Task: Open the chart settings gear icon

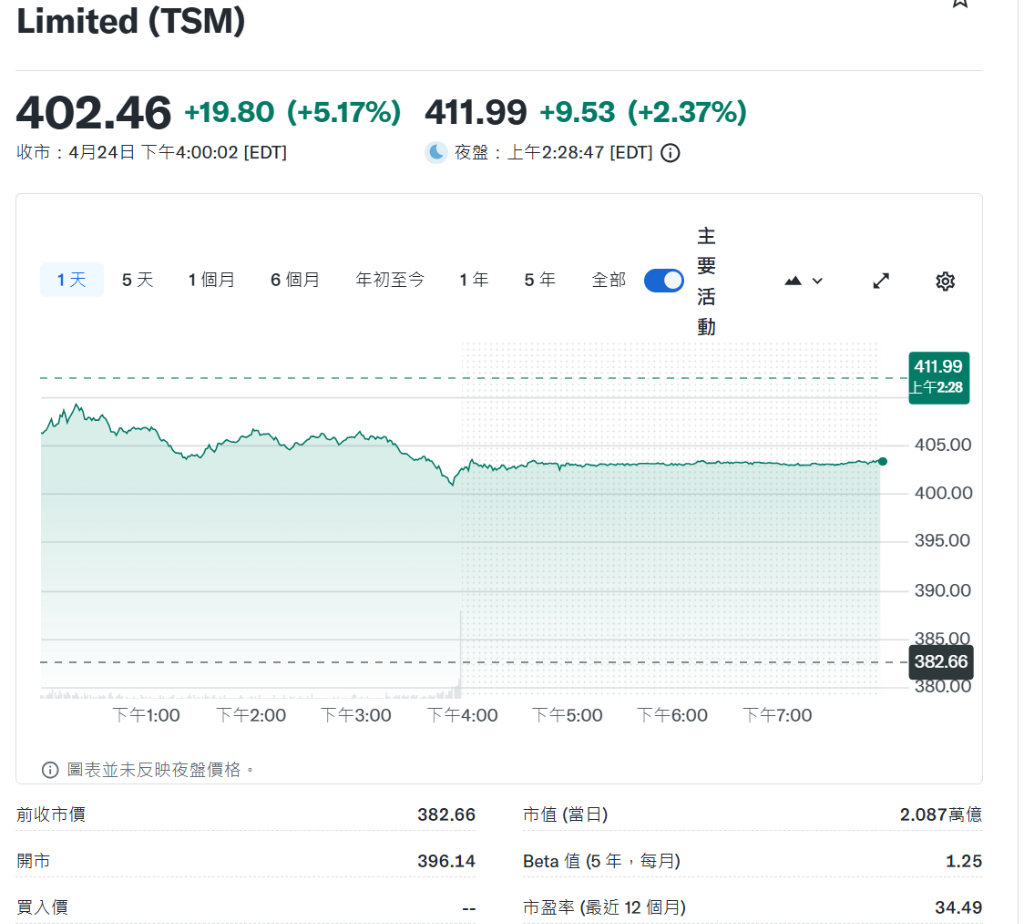Action: pos(944,281)
